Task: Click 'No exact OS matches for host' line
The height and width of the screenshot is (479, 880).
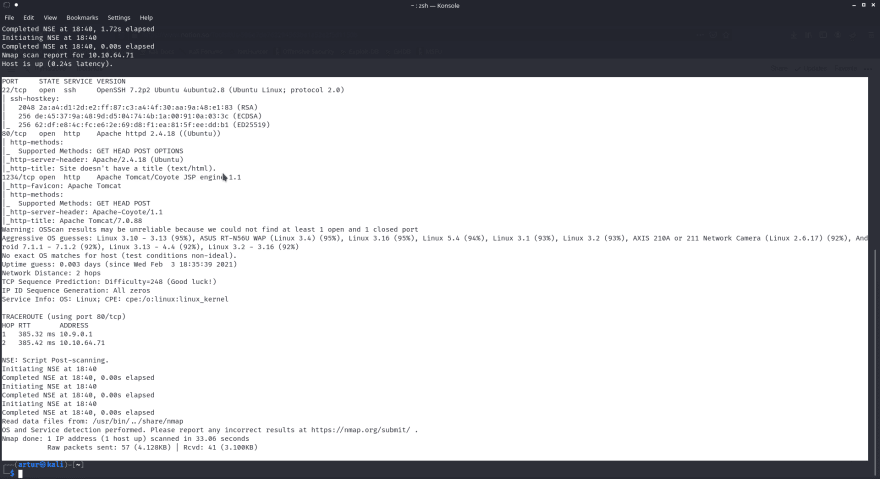Action: [x=119, y=256]
